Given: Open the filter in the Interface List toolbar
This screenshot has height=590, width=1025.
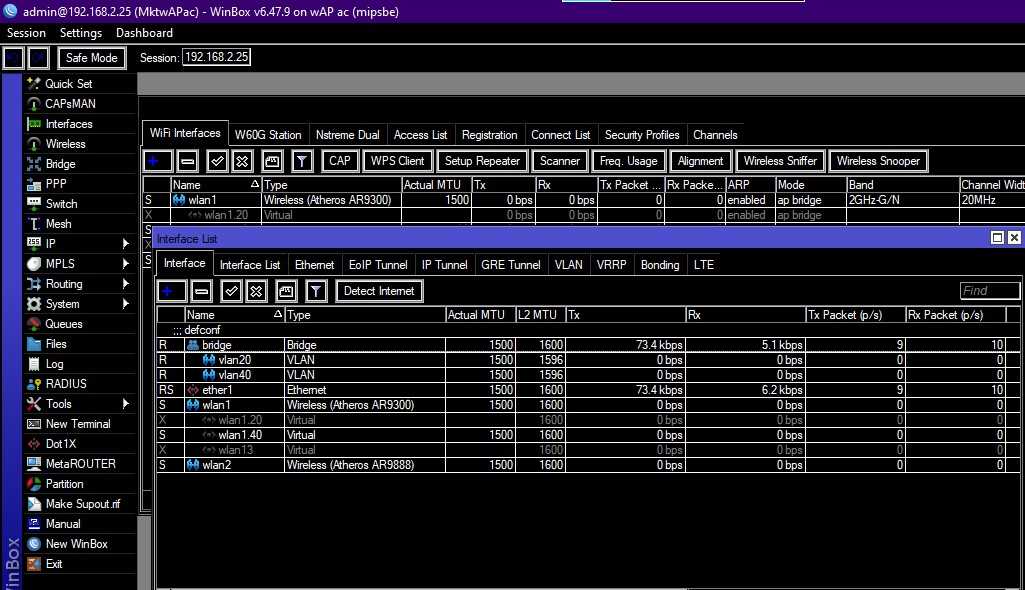Looking at the screenshot, I should tap(316, 291).
